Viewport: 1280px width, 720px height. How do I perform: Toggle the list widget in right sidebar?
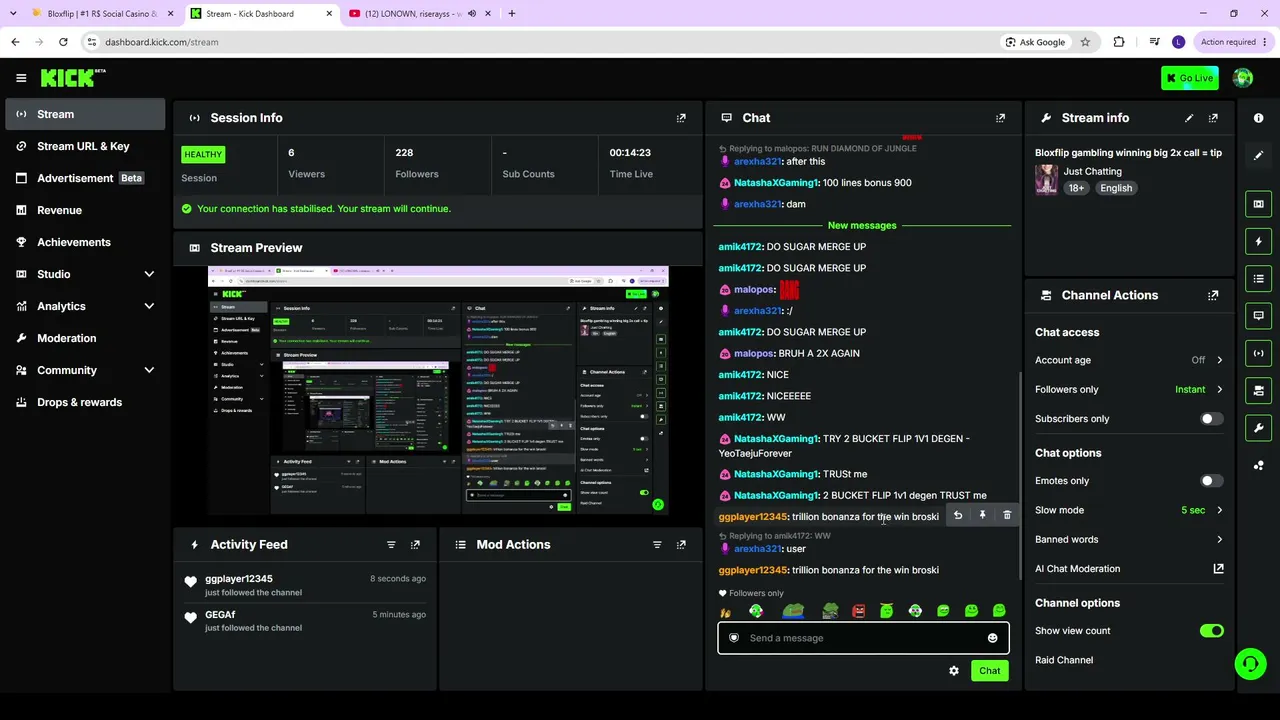point(1258,278)
